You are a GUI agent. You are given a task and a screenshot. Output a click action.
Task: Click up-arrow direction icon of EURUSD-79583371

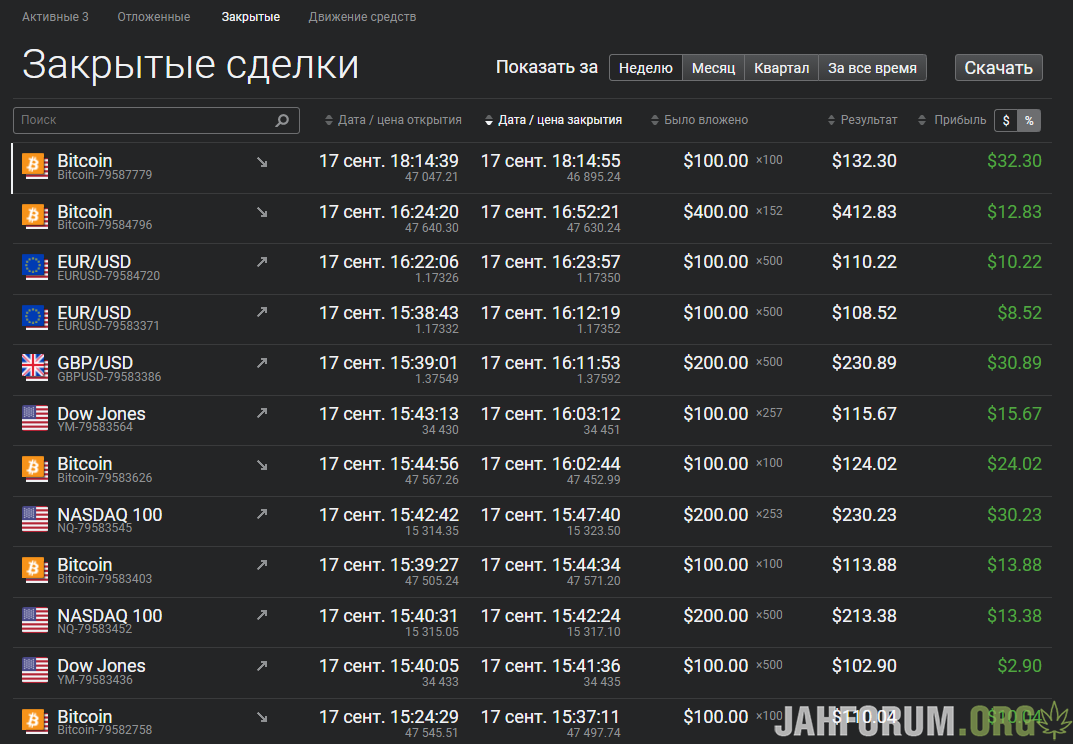pyautogui.click(x=262, y=312)
